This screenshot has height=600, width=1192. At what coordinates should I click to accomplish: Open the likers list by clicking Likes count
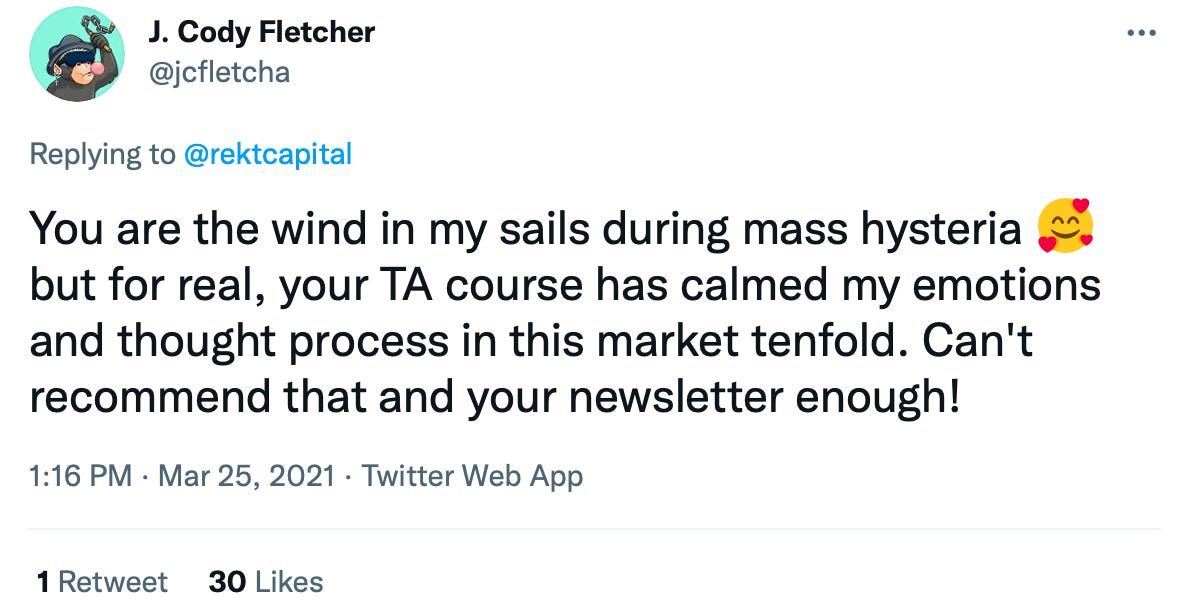[x=265, y=581]
